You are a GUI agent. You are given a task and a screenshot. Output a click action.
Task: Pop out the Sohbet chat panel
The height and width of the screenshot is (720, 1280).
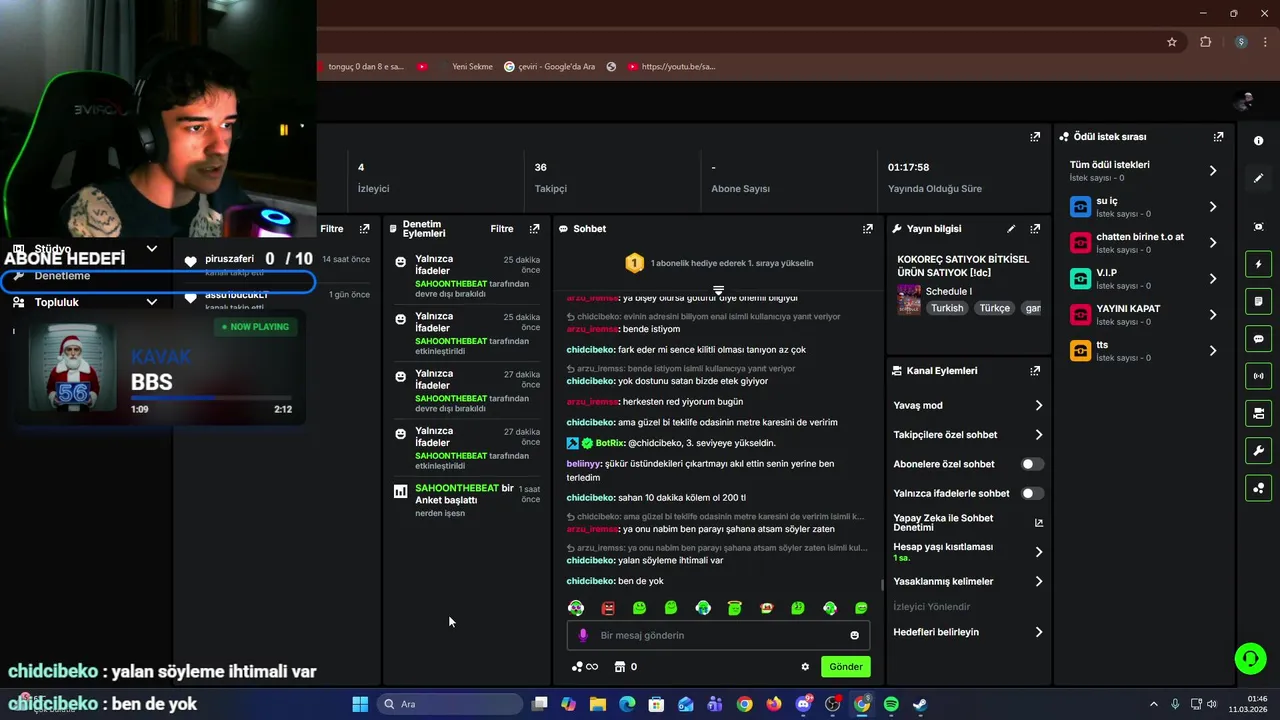[867, 229]
